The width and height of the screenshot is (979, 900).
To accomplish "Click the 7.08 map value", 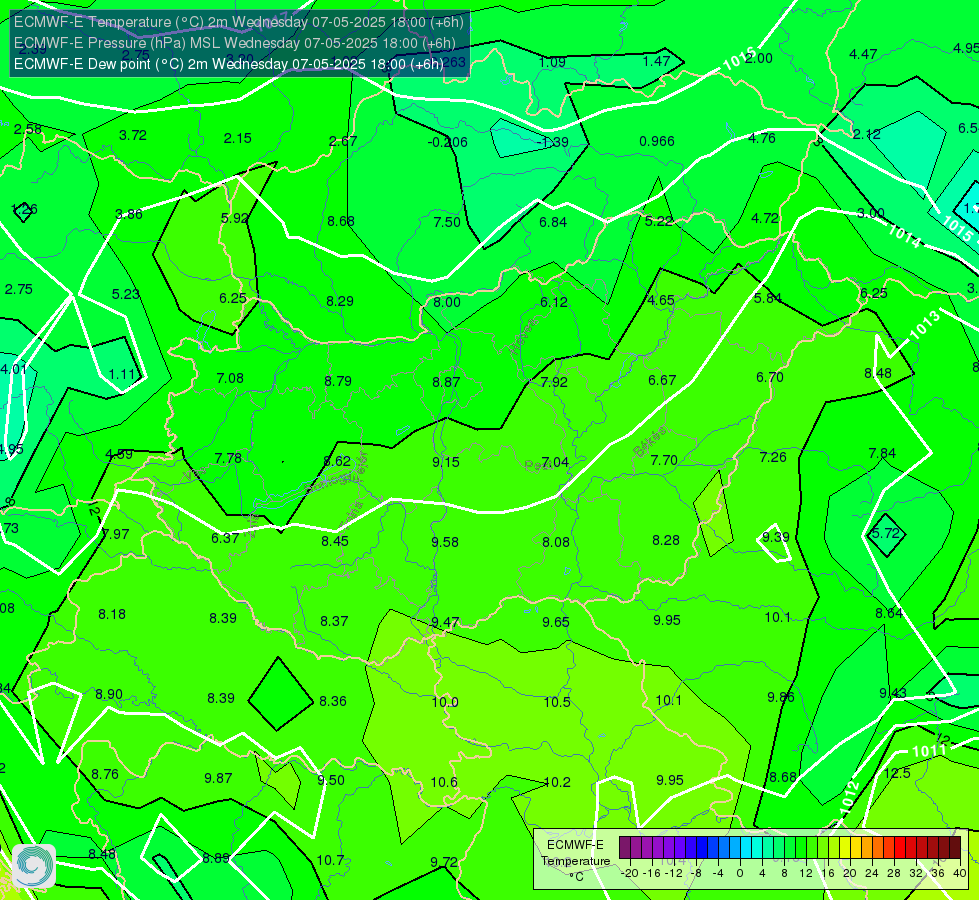I will pos(230,378).
